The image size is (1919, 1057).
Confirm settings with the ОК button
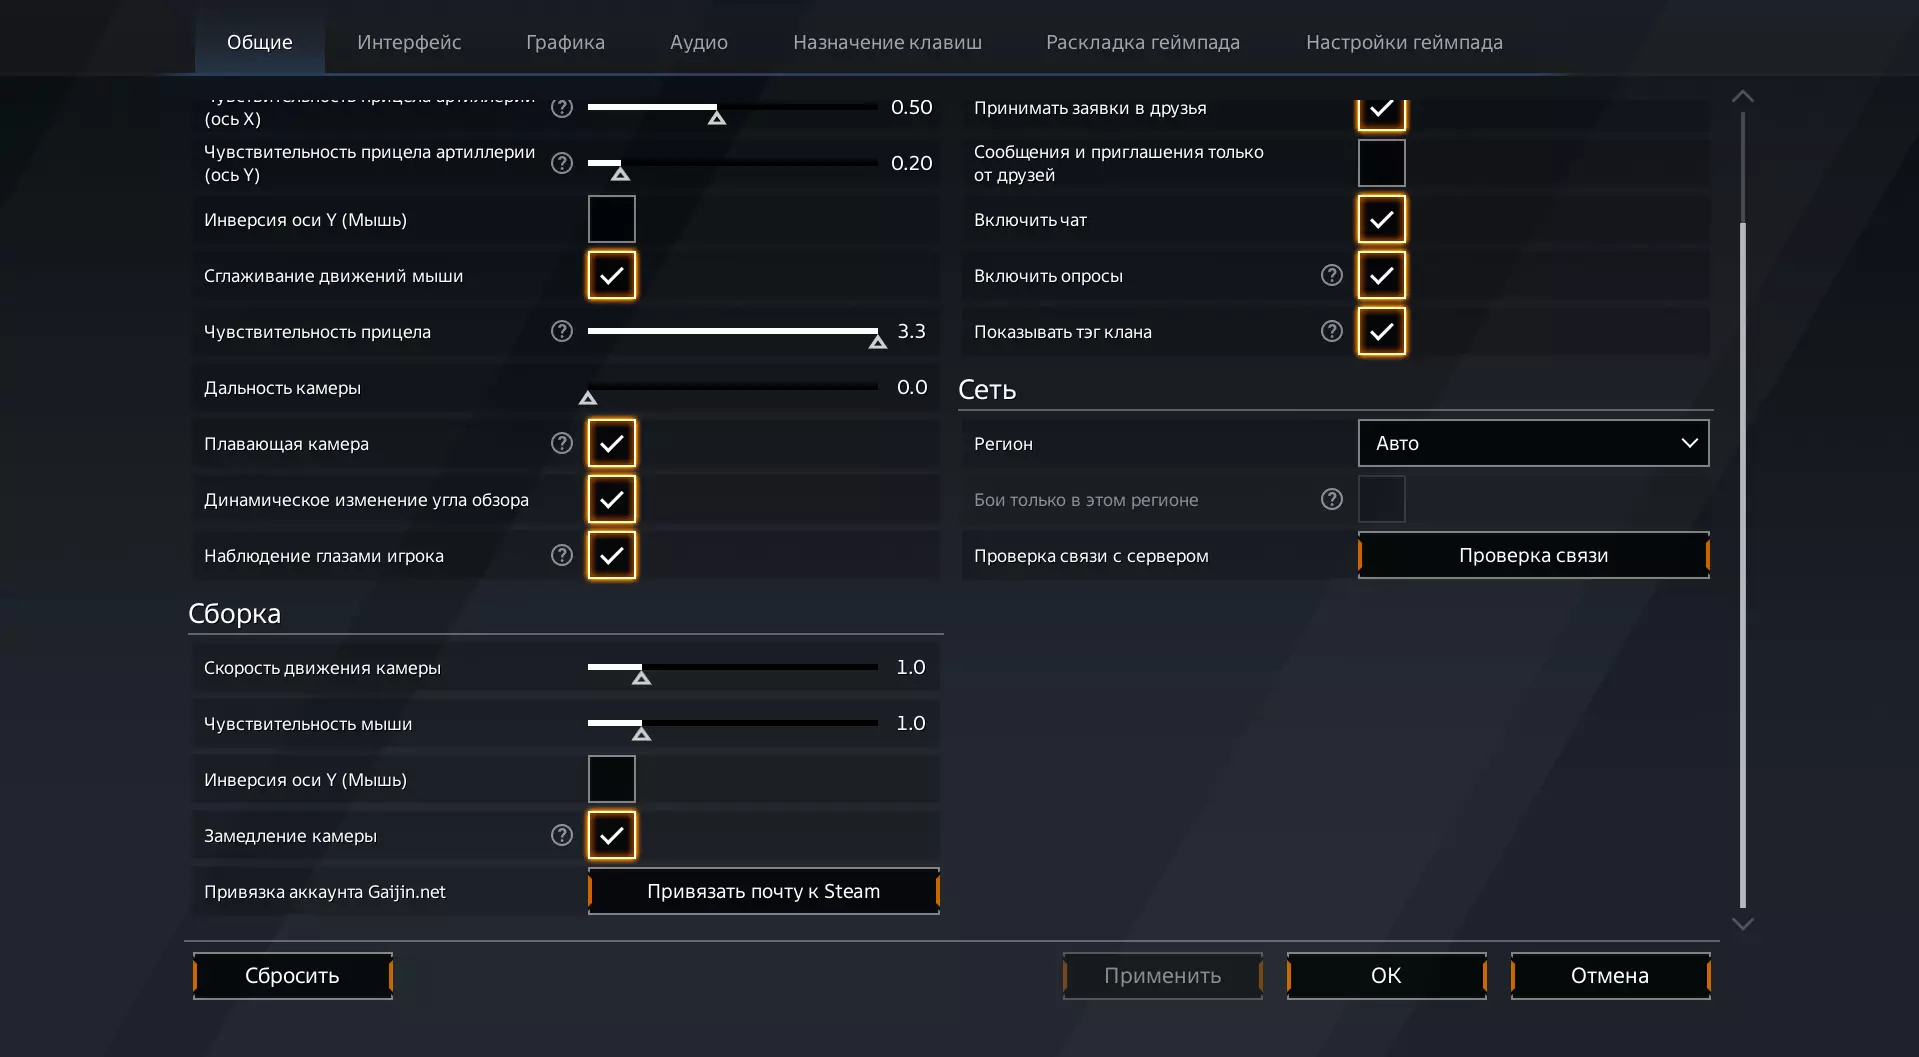pyautogui.click(x=1387, y=975)
